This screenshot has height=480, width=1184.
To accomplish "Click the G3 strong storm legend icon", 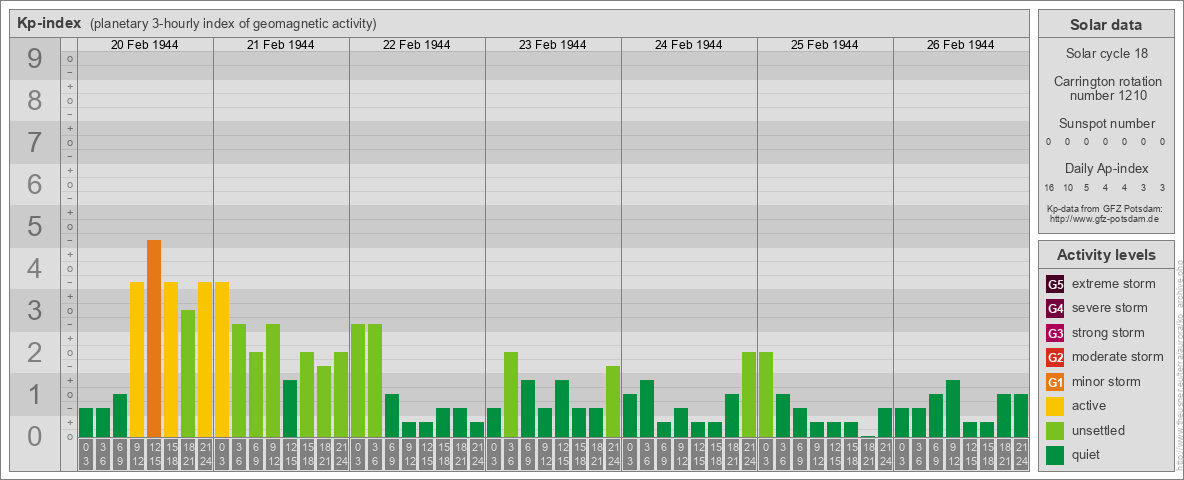I will tap(1055, 333).
